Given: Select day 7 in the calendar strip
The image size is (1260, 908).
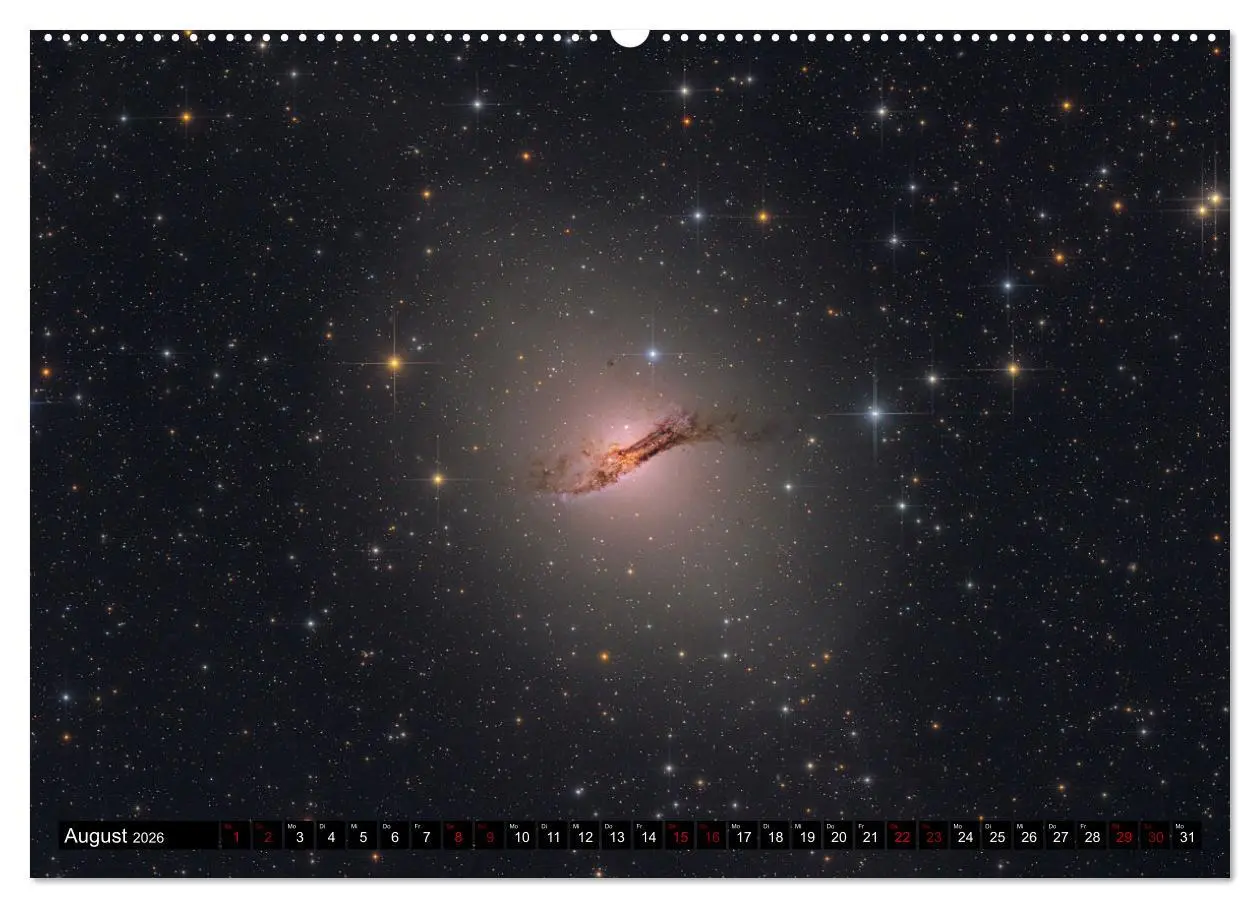Looking at the screenshot, I should pyautogui.click(x=426, y=836).
